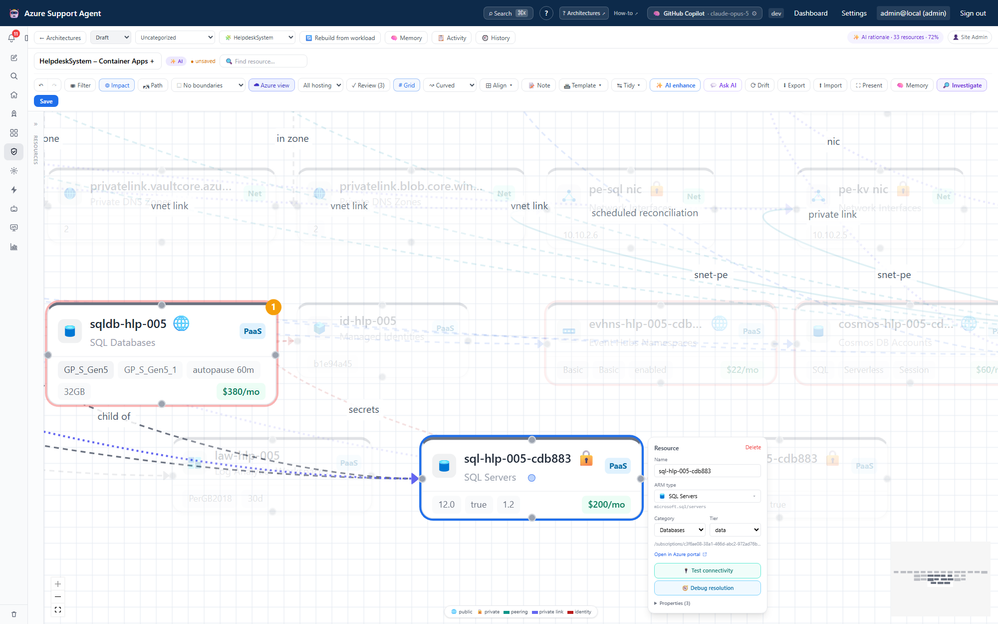The height and width of the screenshot is (624, 998).
Task: Toggle the Filter button
Action: [80, 85]
